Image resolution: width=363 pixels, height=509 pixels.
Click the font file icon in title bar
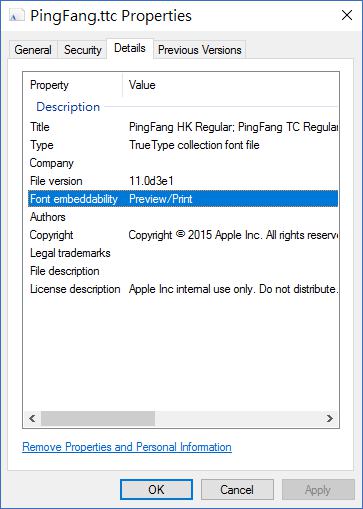[16, 15]
